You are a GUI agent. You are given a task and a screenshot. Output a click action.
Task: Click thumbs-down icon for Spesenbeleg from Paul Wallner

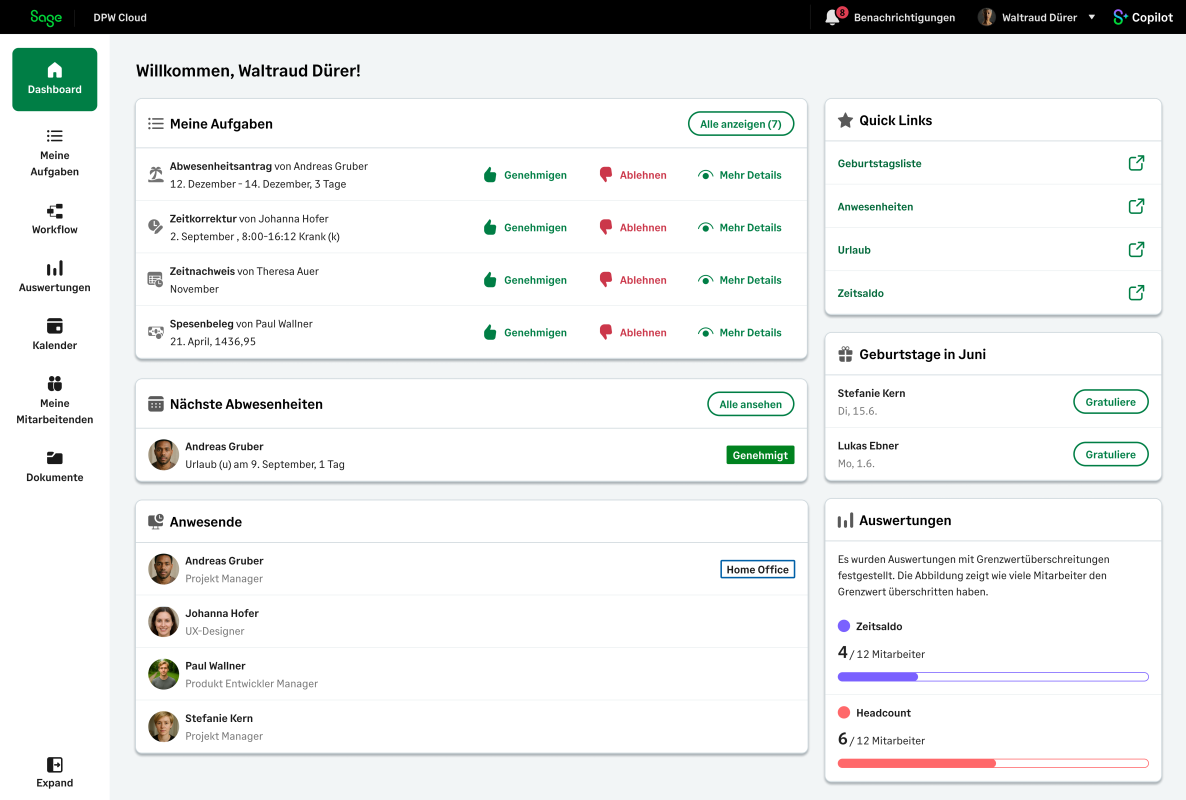605,332
